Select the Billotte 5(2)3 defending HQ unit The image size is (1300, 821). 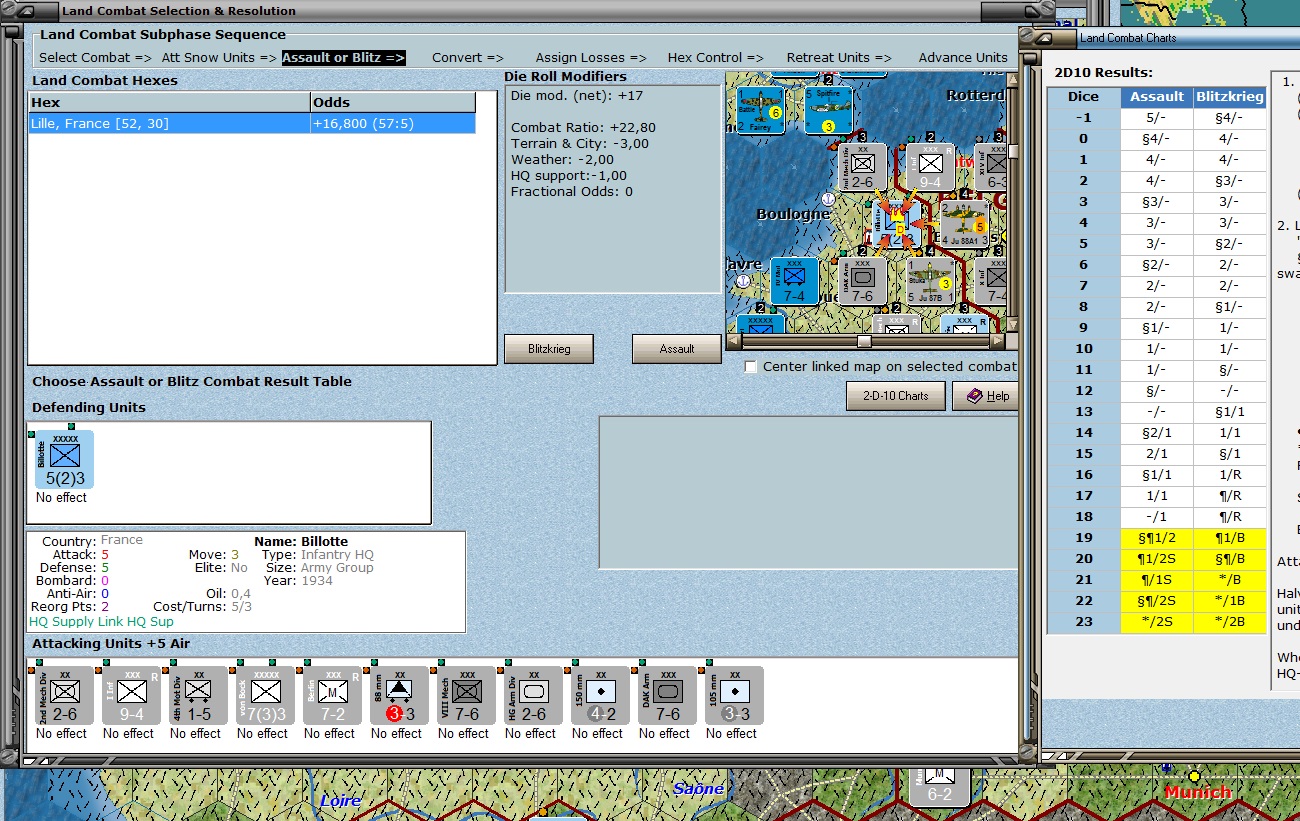click(65, 460)
